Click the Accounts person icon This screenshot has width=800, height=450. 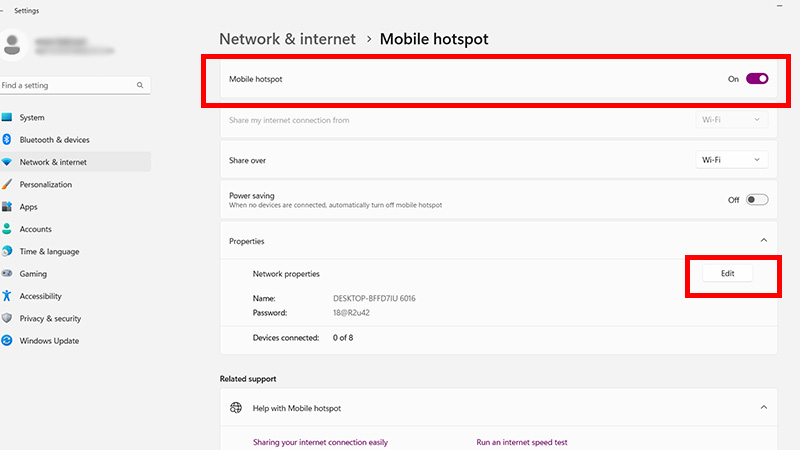7,229
